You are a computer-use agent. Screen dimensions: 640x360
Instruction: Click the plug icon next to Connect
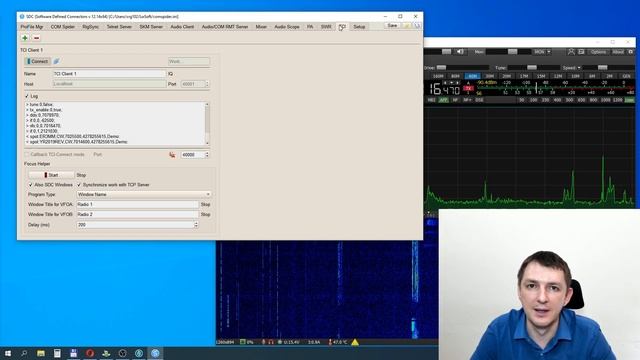56,61
